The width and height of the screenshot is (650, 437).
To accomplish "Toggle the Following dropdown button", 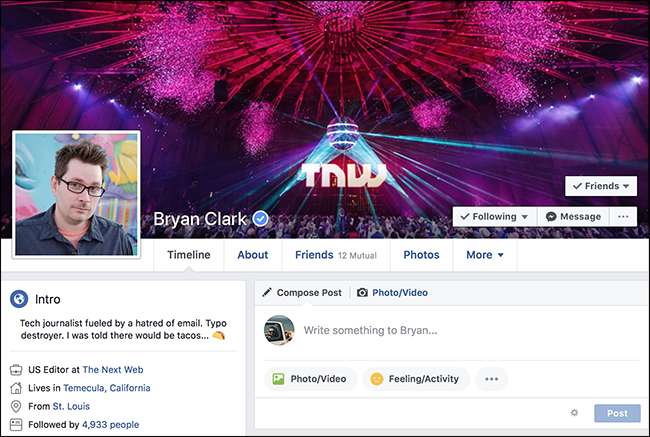I will point(495,216).
